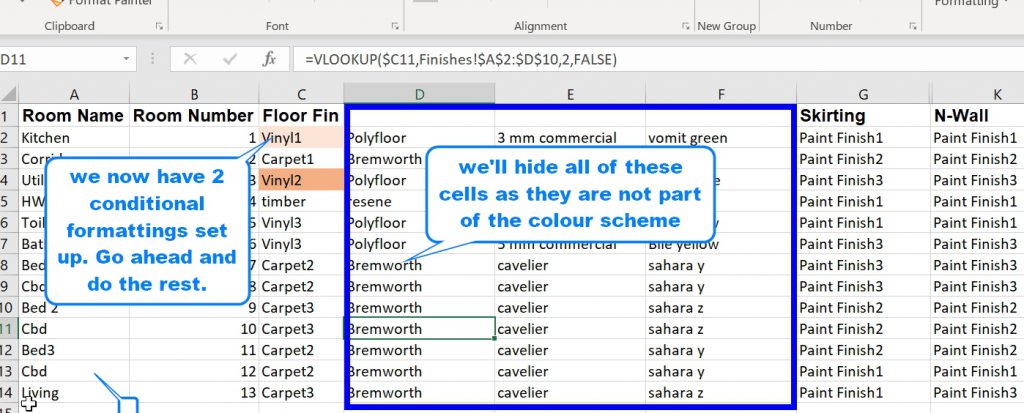Viewport: 1024px width, 413px height.
Task: Open the Clipboard group dialog launcher
Action: point(159,27)
